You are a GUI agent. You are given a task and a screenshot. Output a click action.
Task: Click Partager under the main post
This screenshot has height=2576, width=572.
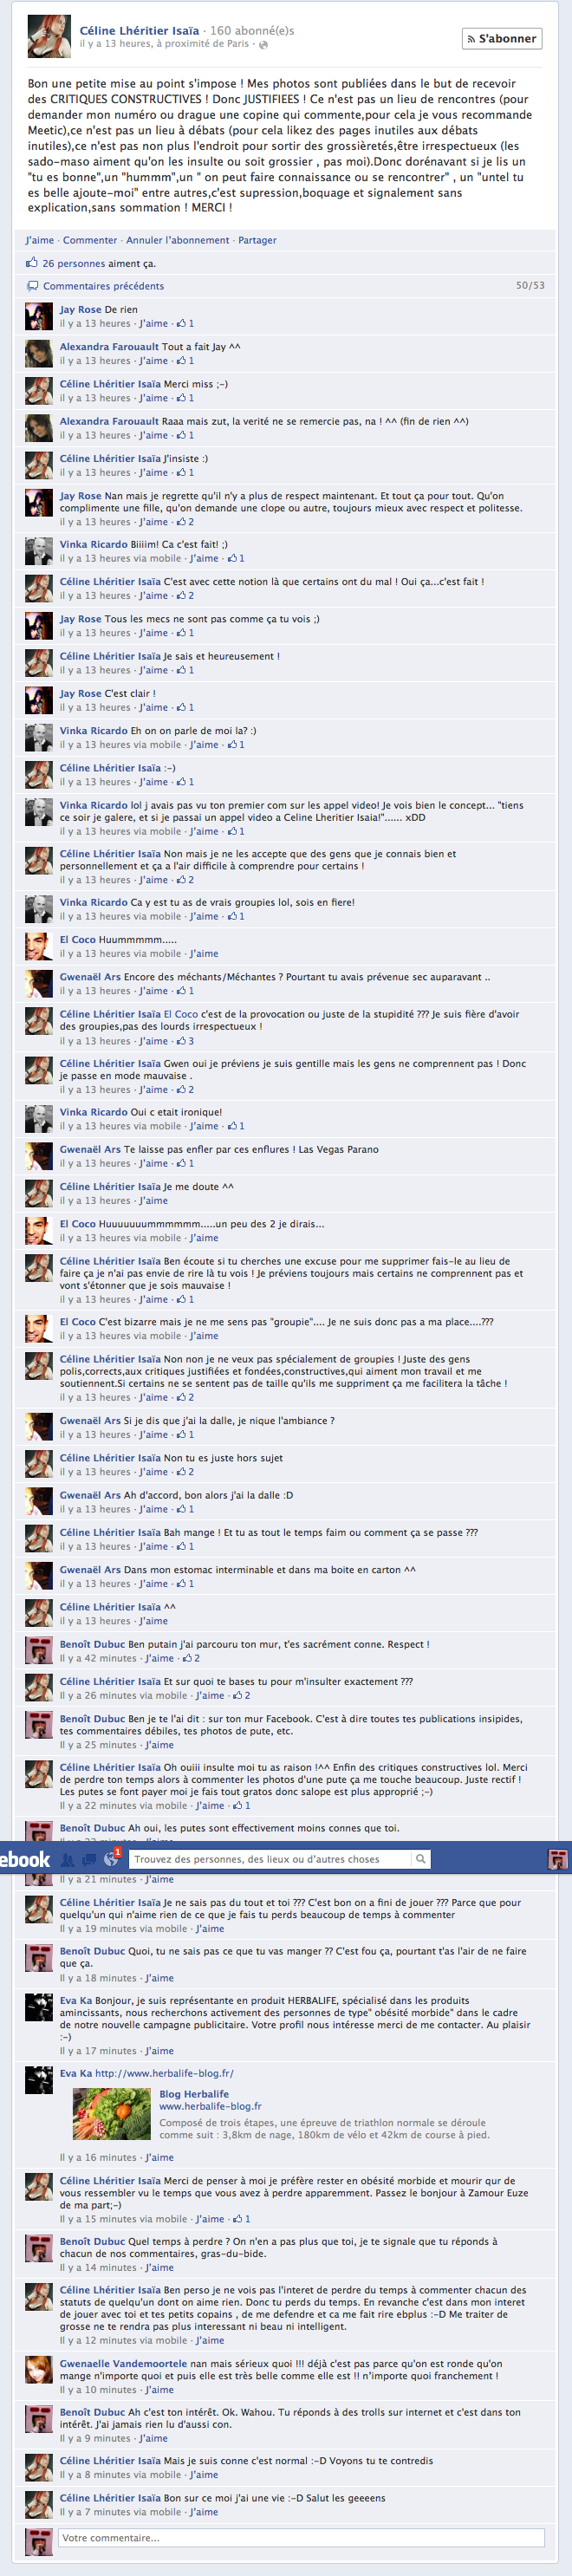point(257,240)
